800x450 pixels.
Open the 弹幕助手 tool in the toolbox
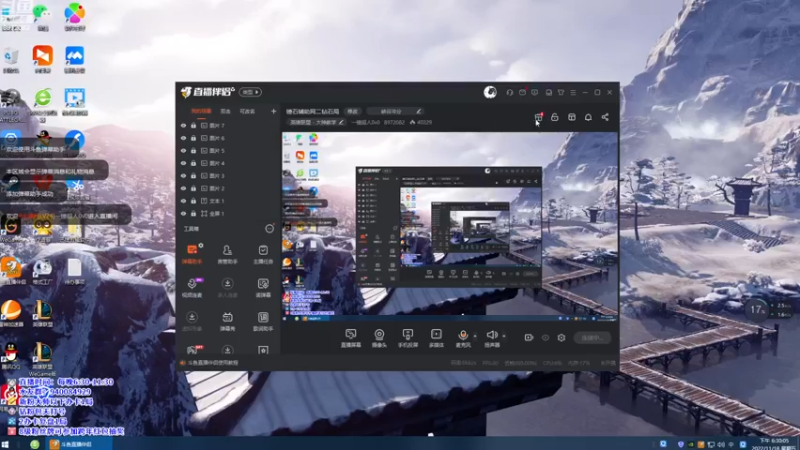point(192,253)
